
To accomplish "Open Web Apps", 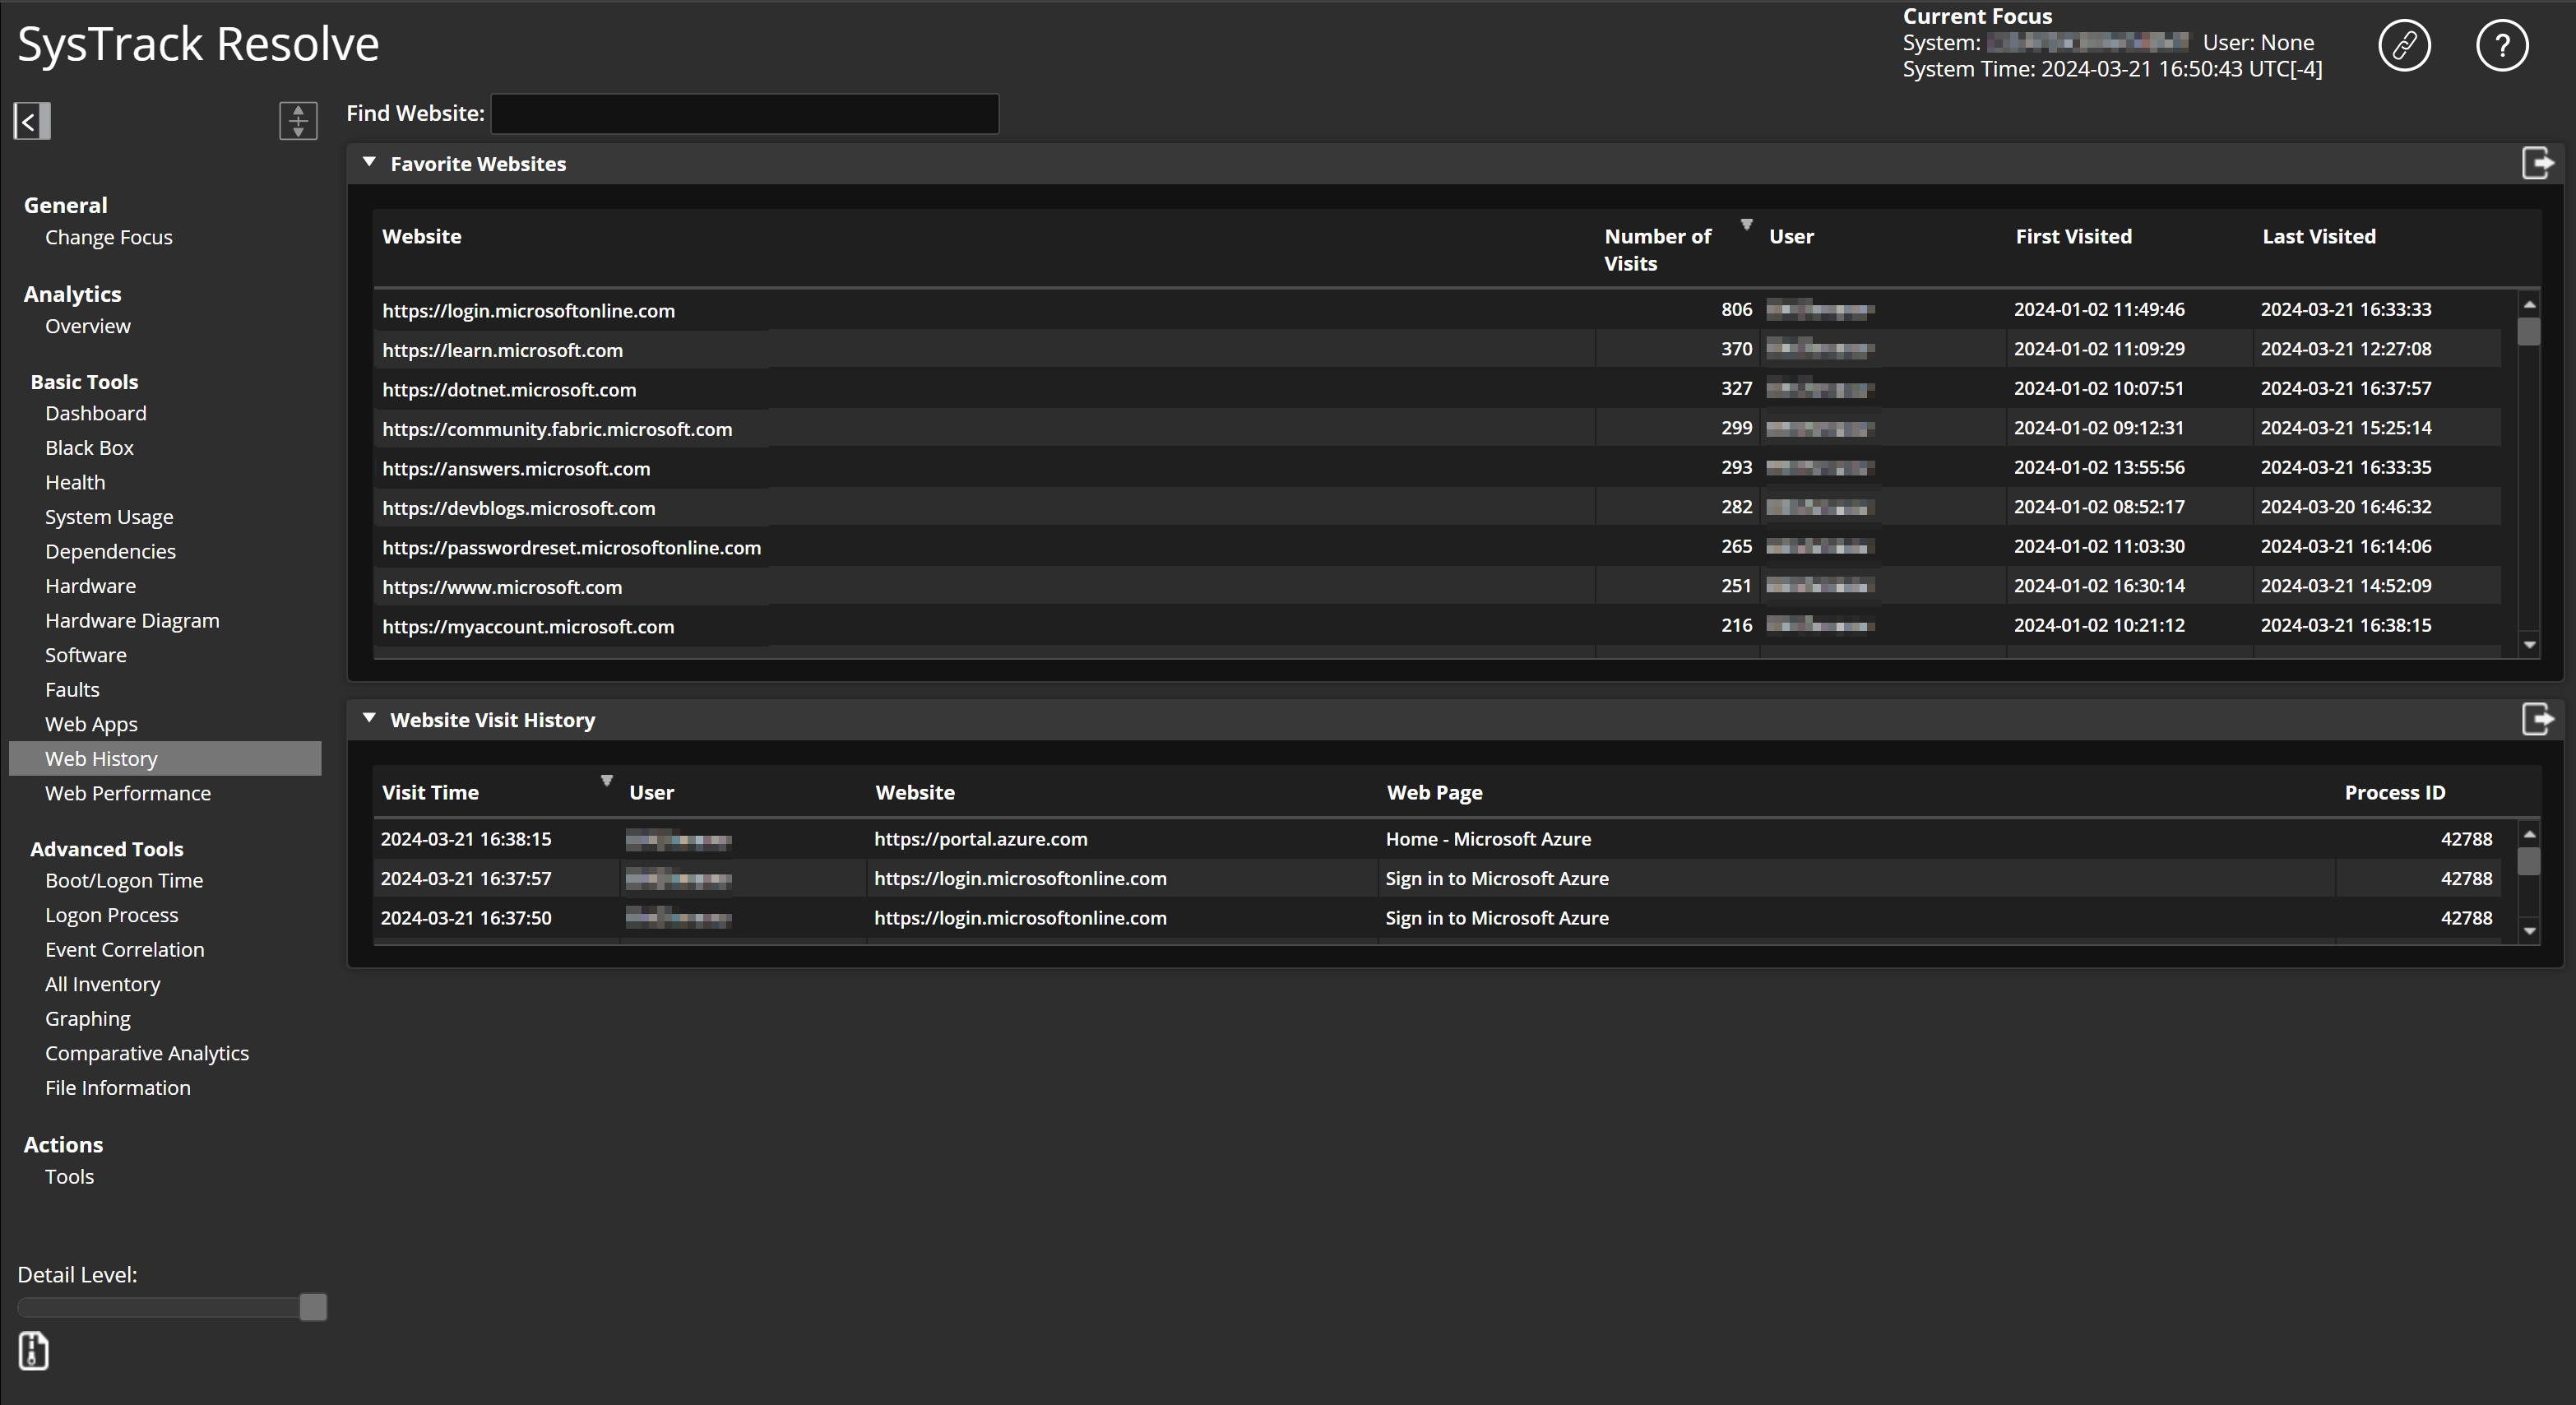I will coord(91,724).
